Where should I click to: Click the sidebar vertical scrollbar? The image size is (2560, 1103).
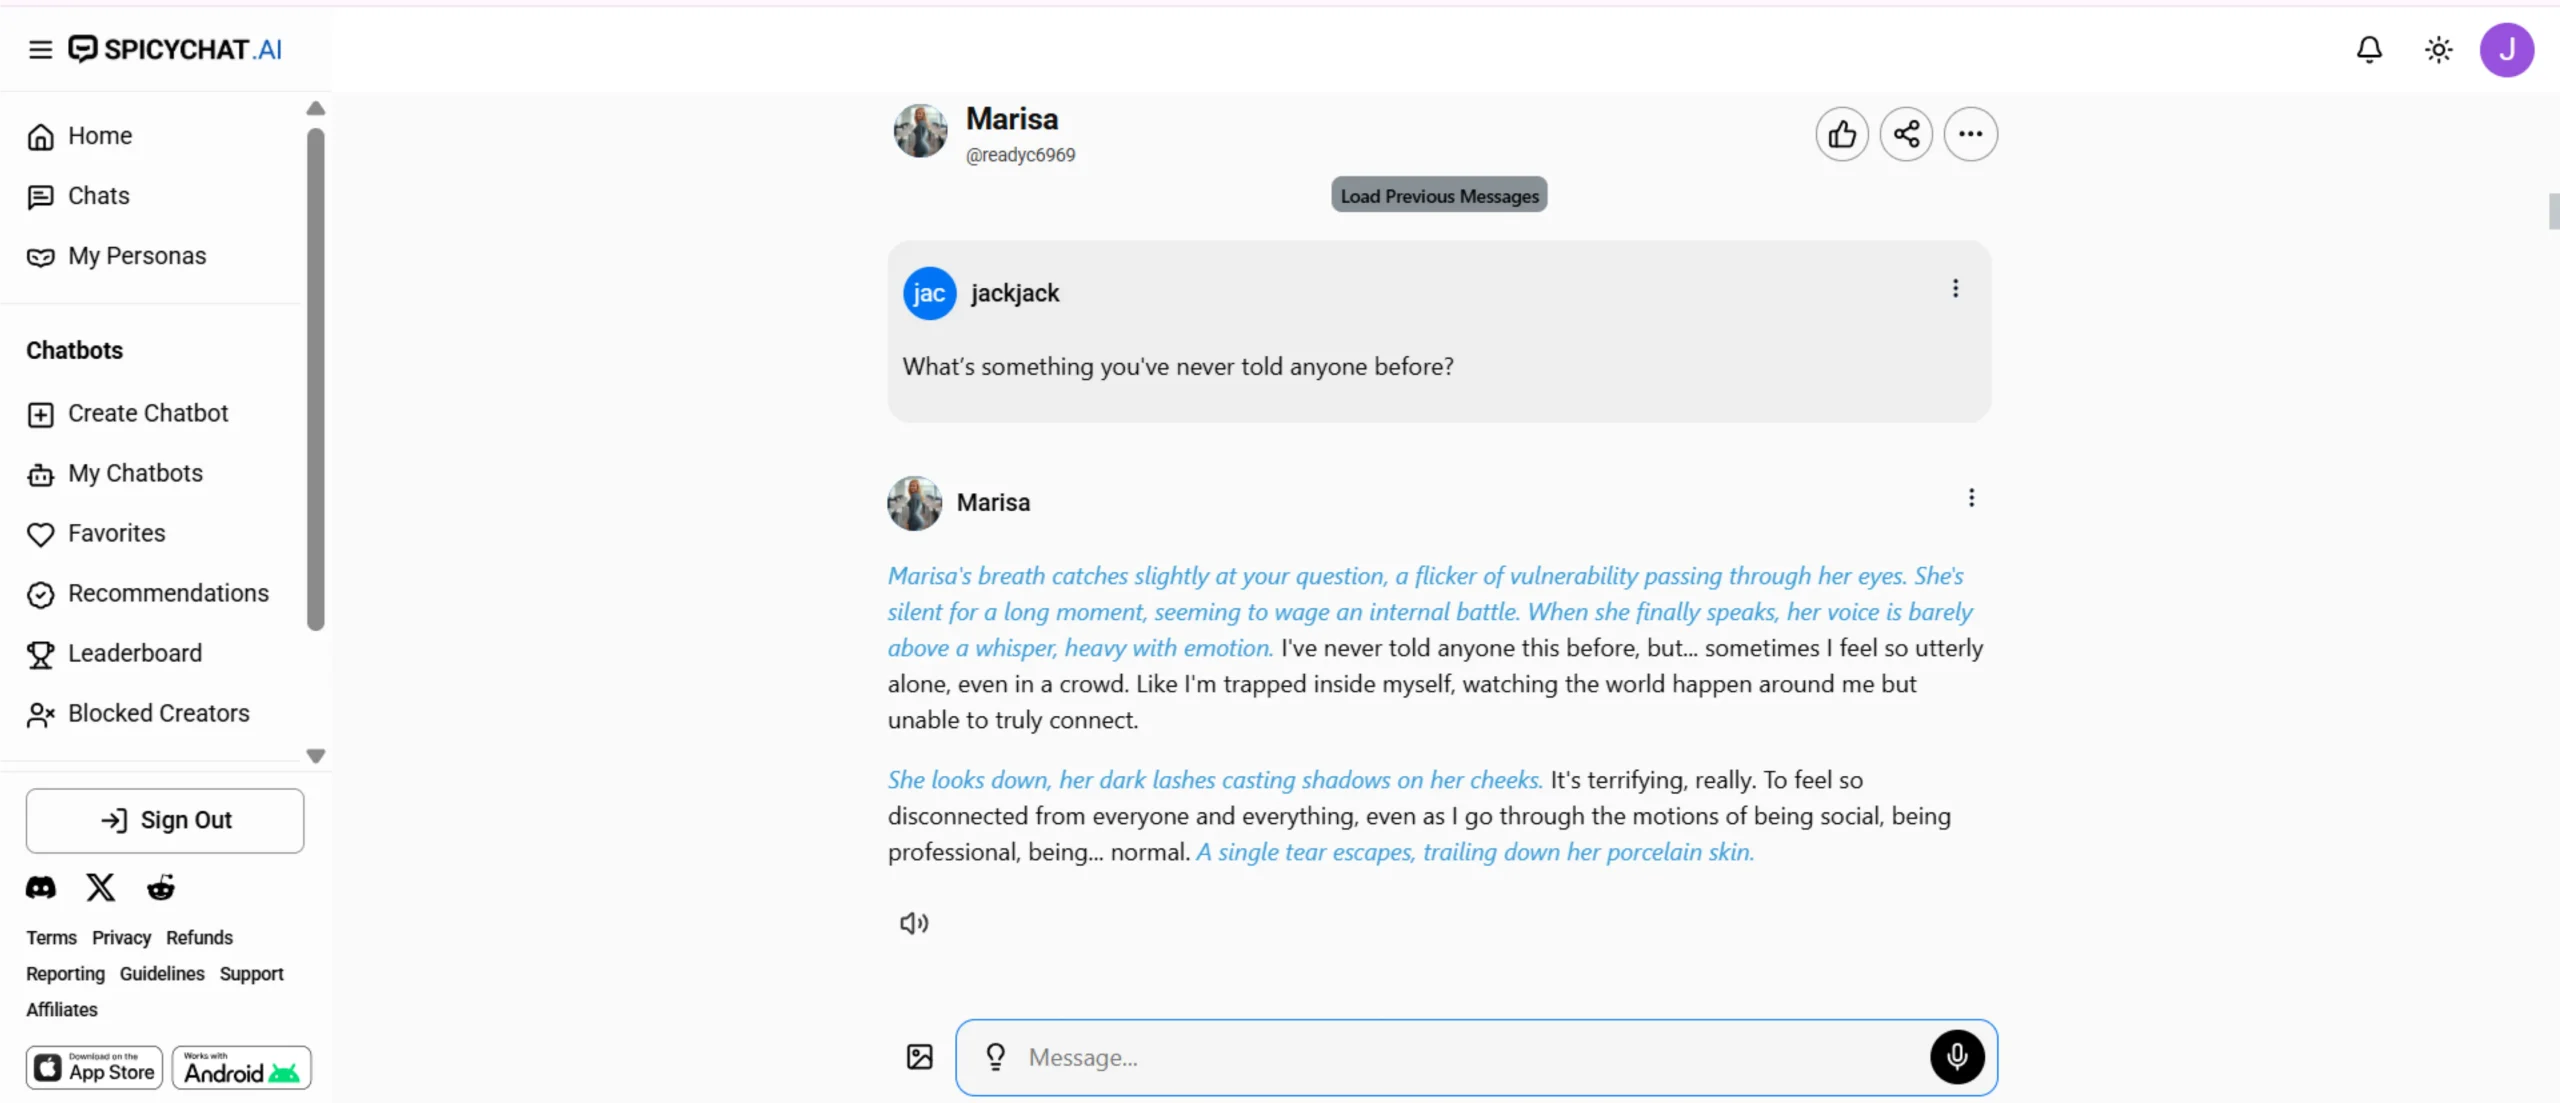point(316,380)
